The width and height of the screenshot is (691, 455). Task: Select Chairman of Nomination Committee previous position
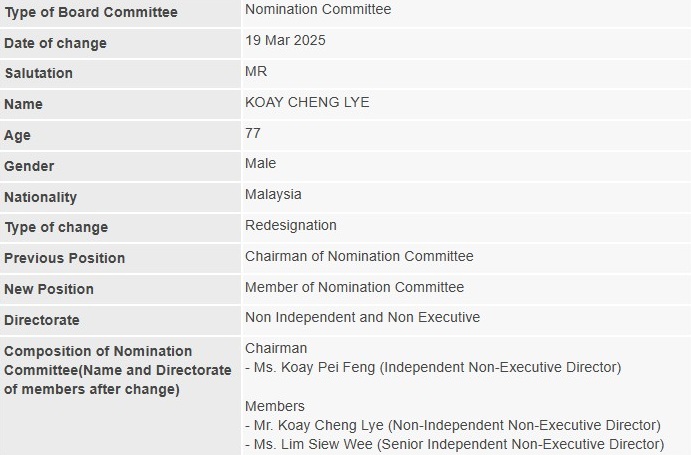point(359,256)
